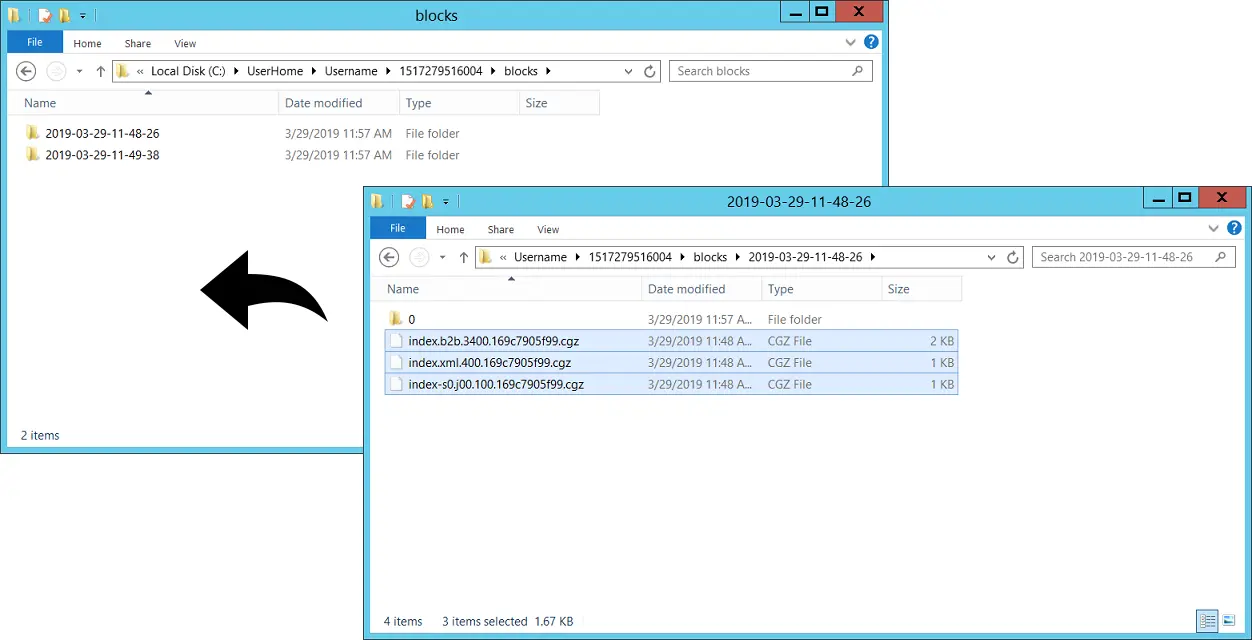Open the File menu in the front window

coord(397,228)
